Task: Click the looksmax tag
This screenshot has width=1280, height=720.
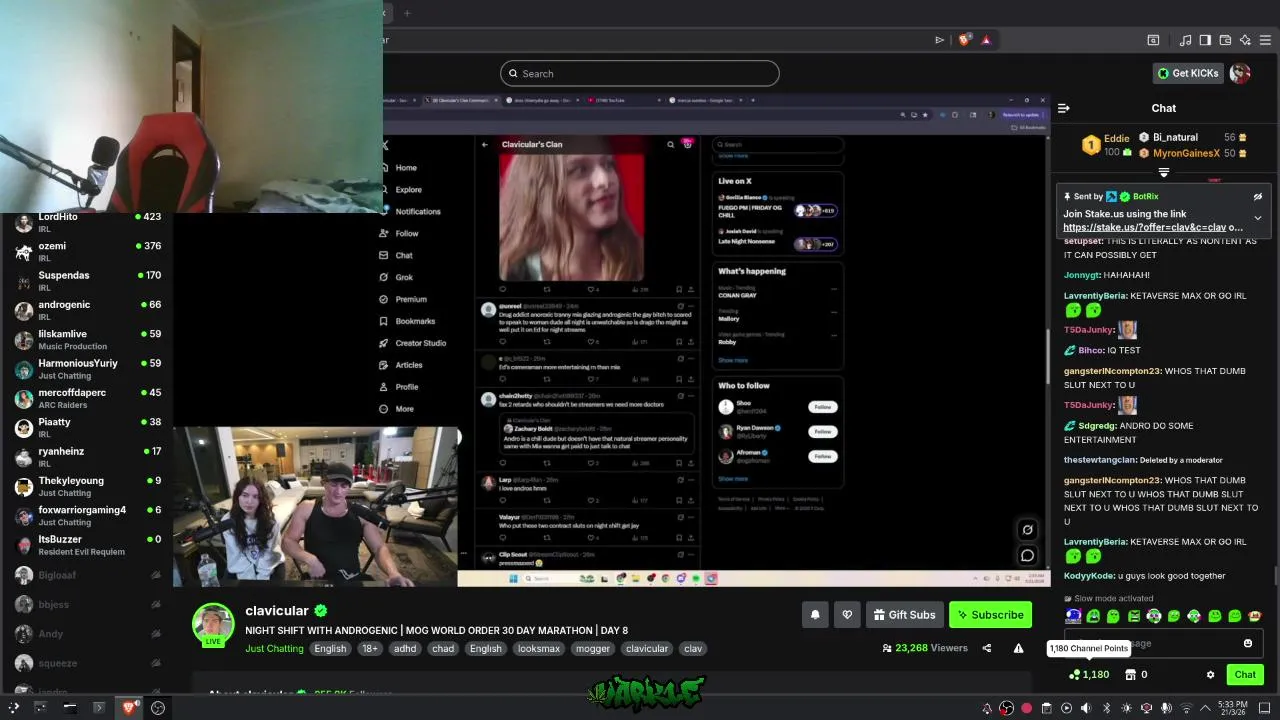Action: coord(538,649)
